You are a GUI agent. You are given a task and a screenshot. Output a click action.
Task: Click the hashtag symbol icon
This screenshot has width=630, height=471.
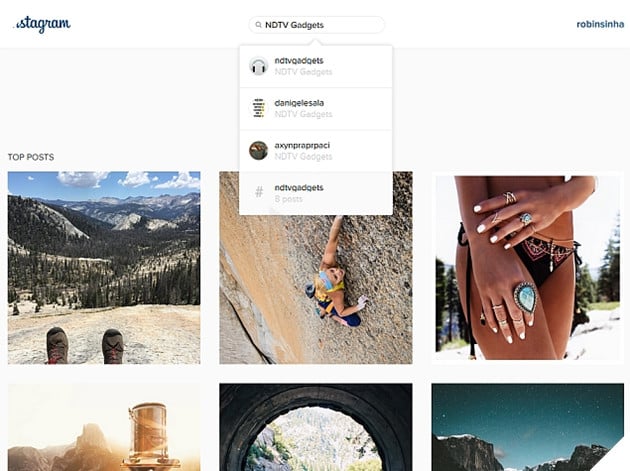click(x=259, y=192)
